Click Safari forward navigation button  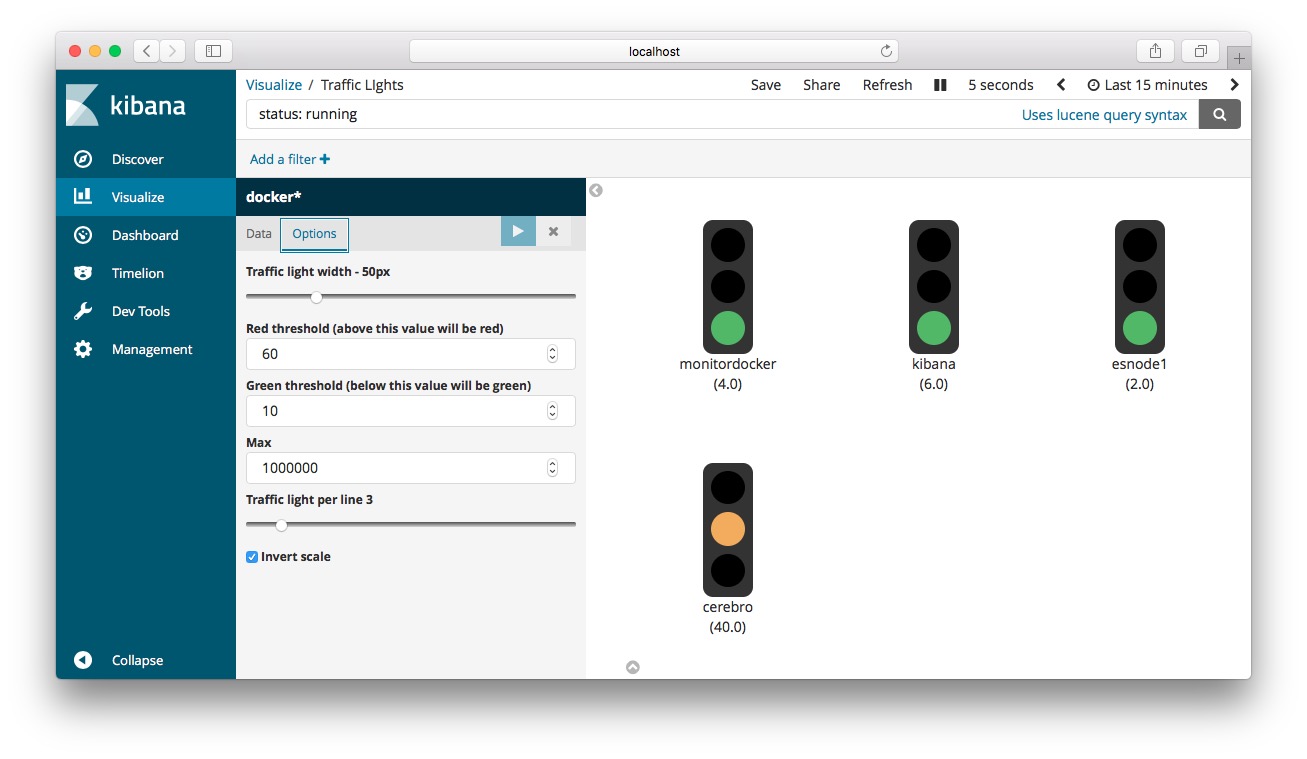point(172,51)
